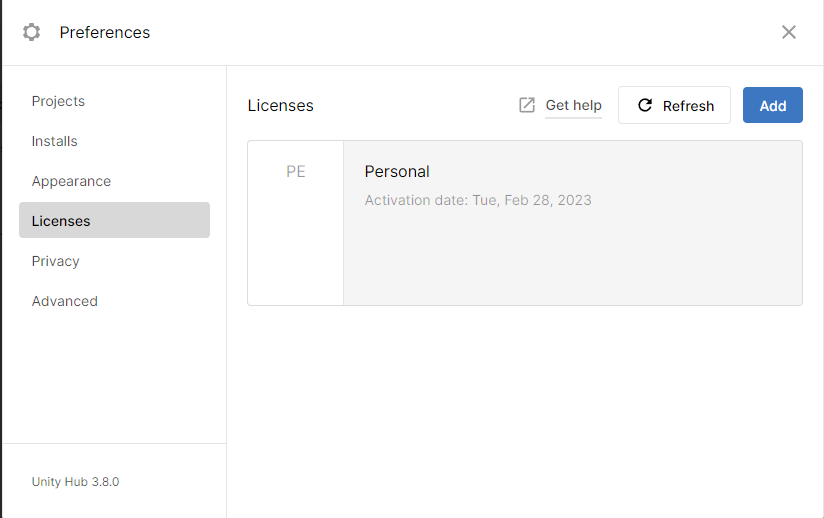Add a new license
824x518 pixels.
click(772, 105)
